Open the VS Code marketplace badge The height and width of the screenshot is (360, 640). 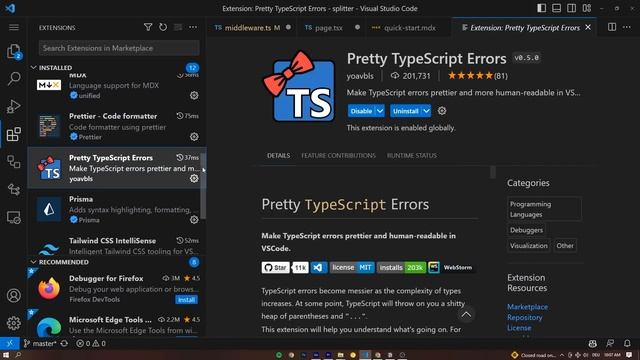pos(319,267)
